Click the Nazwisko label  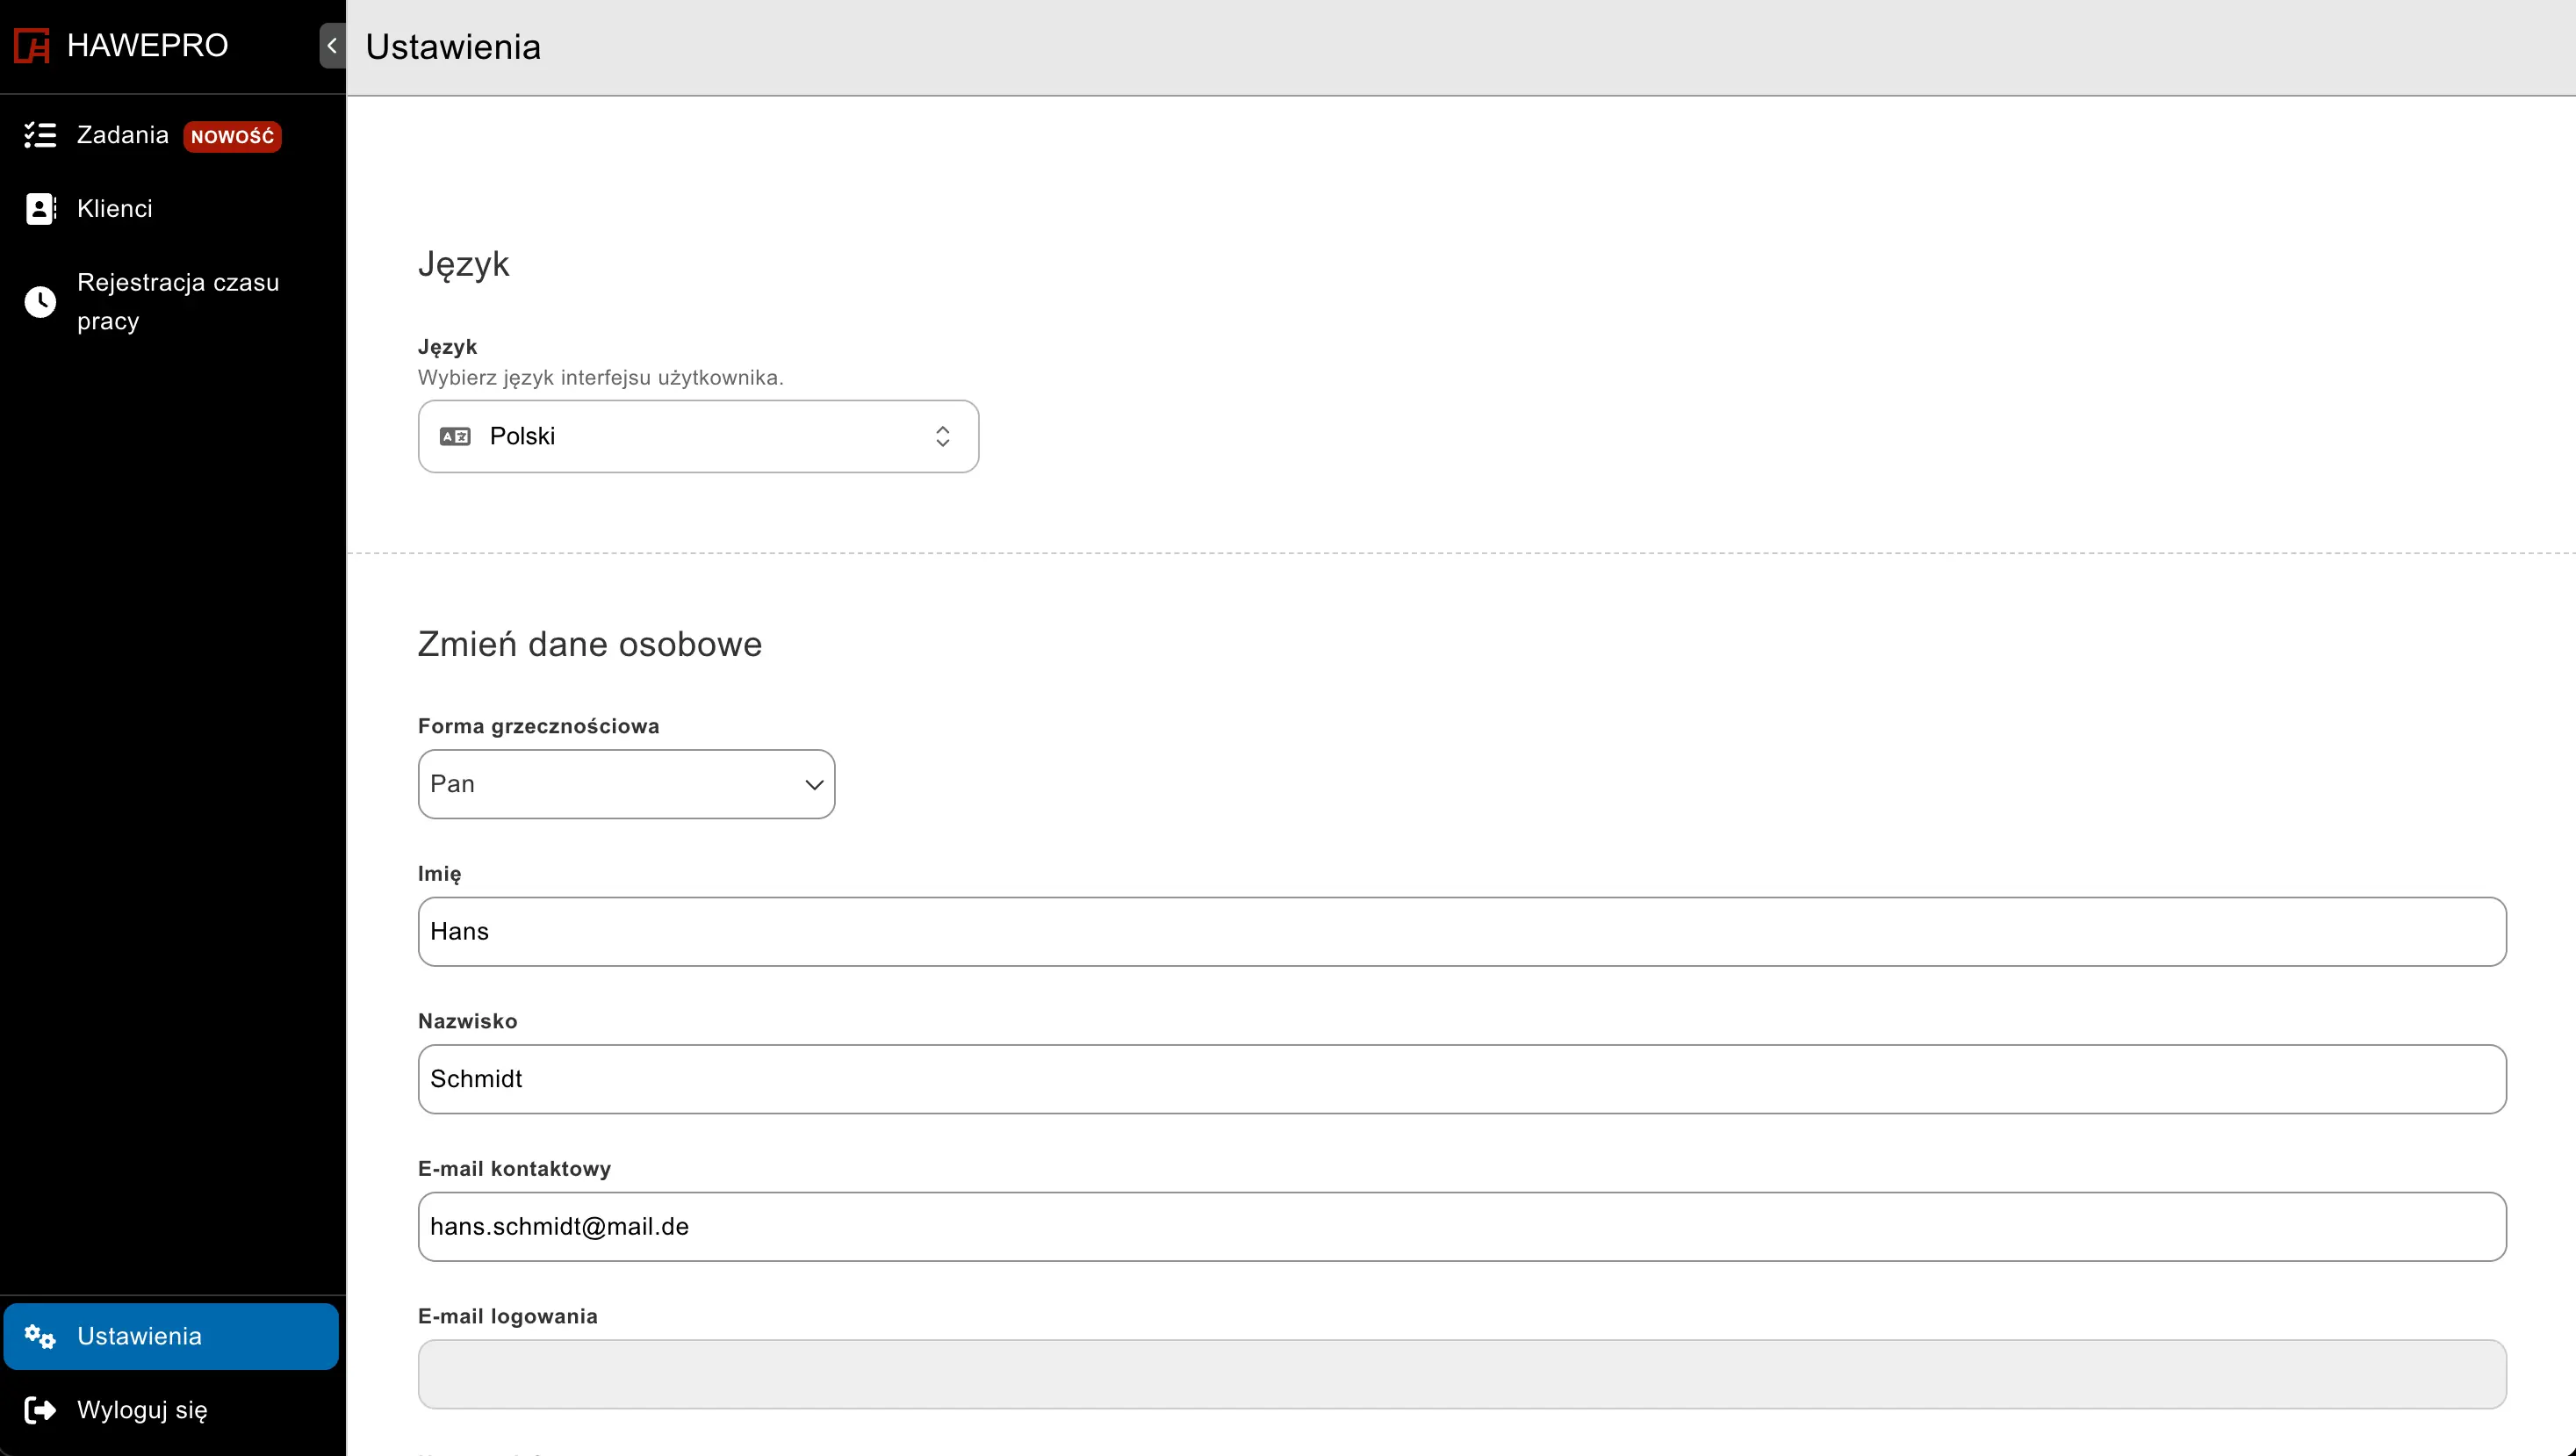[467, 1021]
